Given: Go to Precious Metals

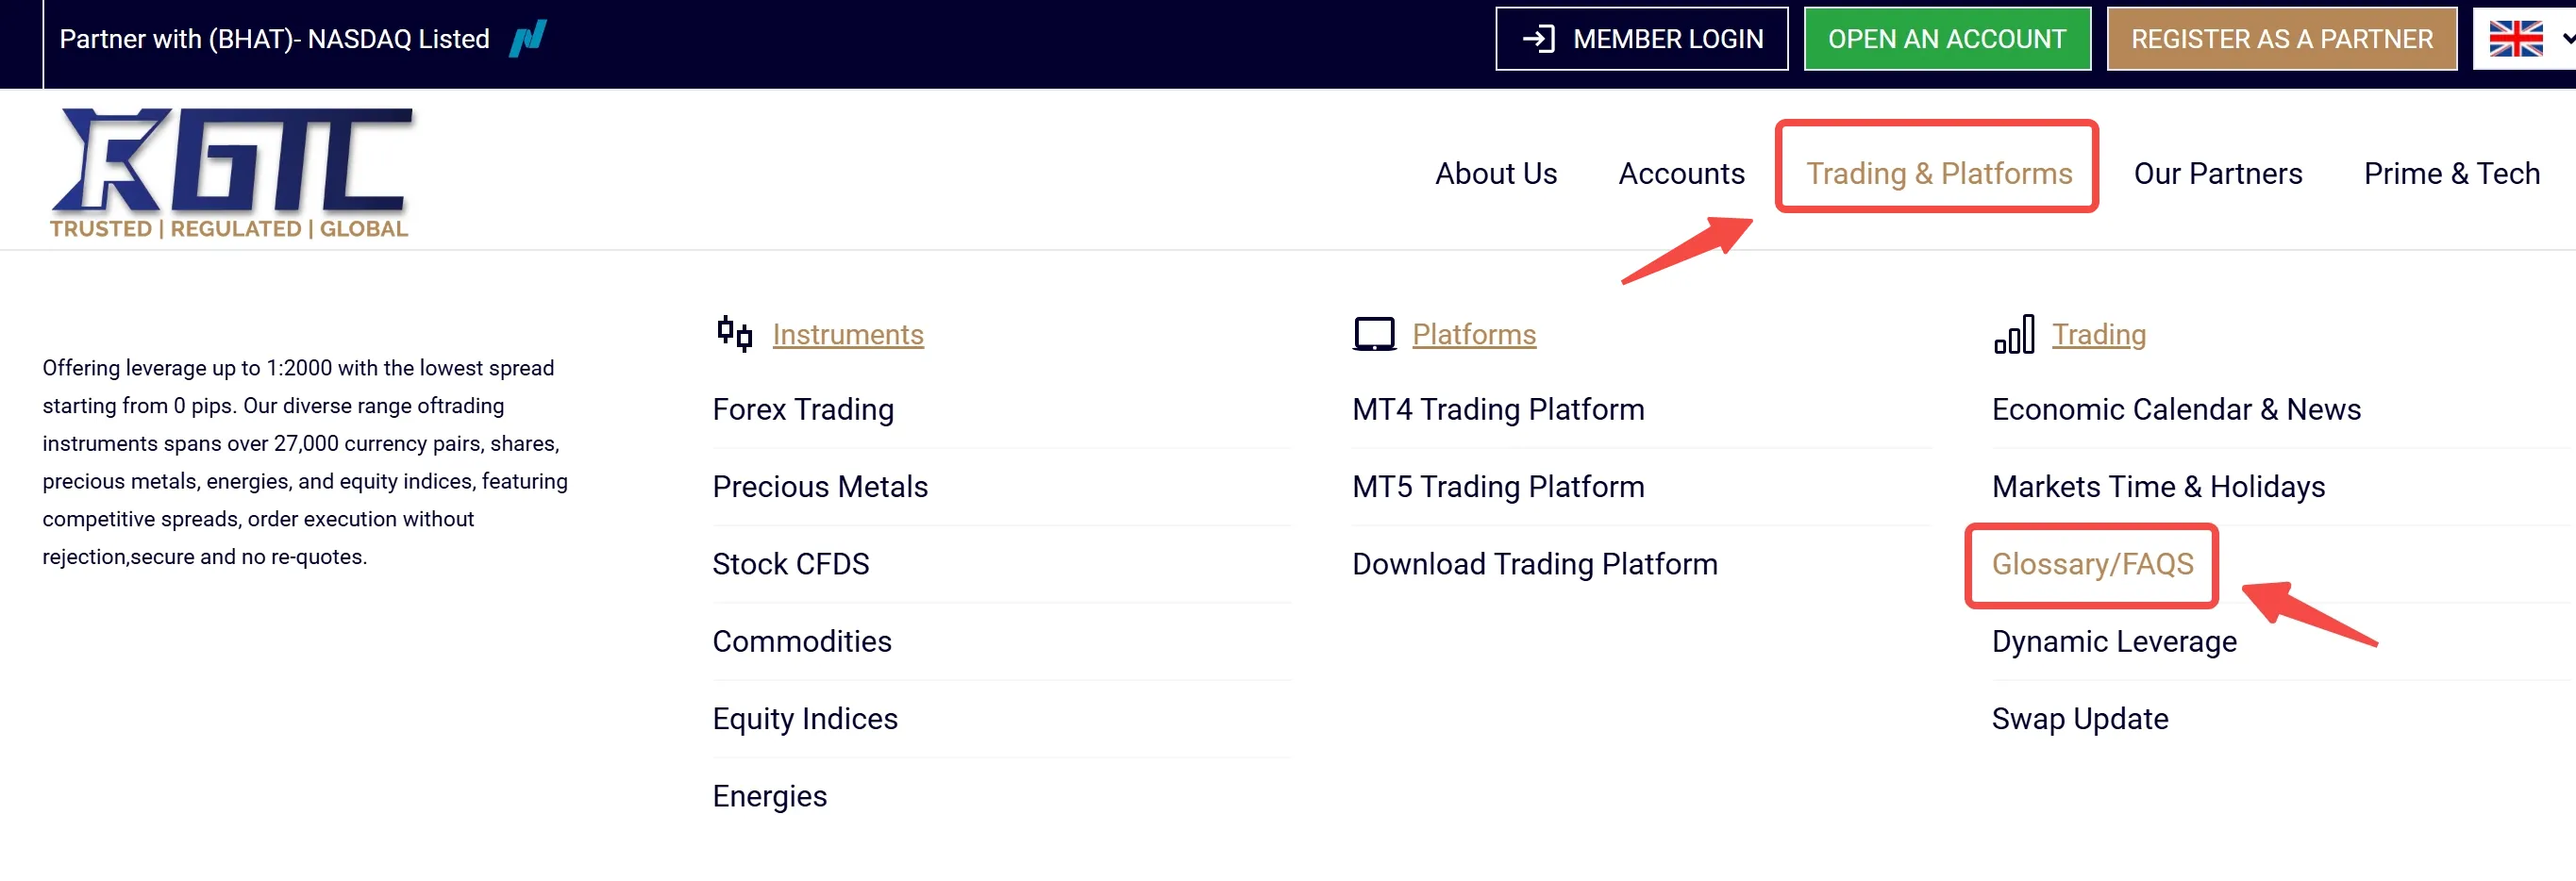Looking at the screenshot, I should tap(819, 486).
